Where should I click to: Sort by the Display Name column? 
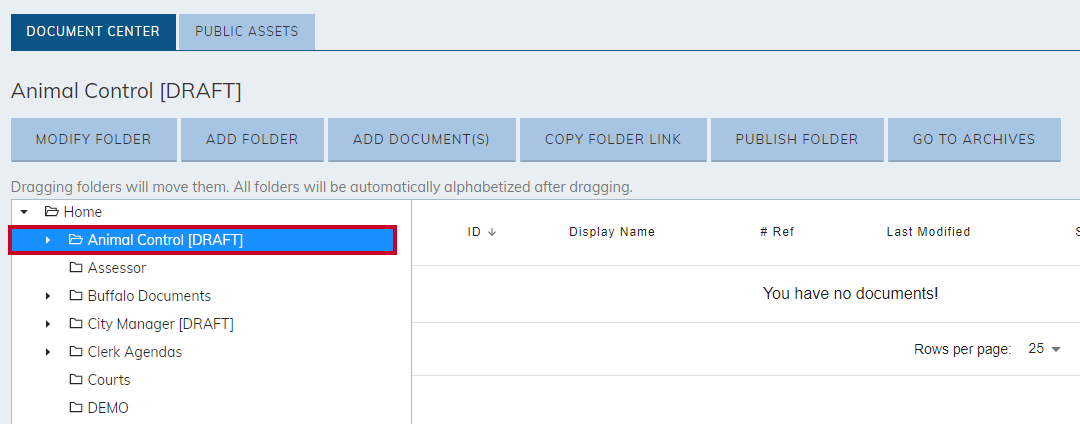[612, 232]
